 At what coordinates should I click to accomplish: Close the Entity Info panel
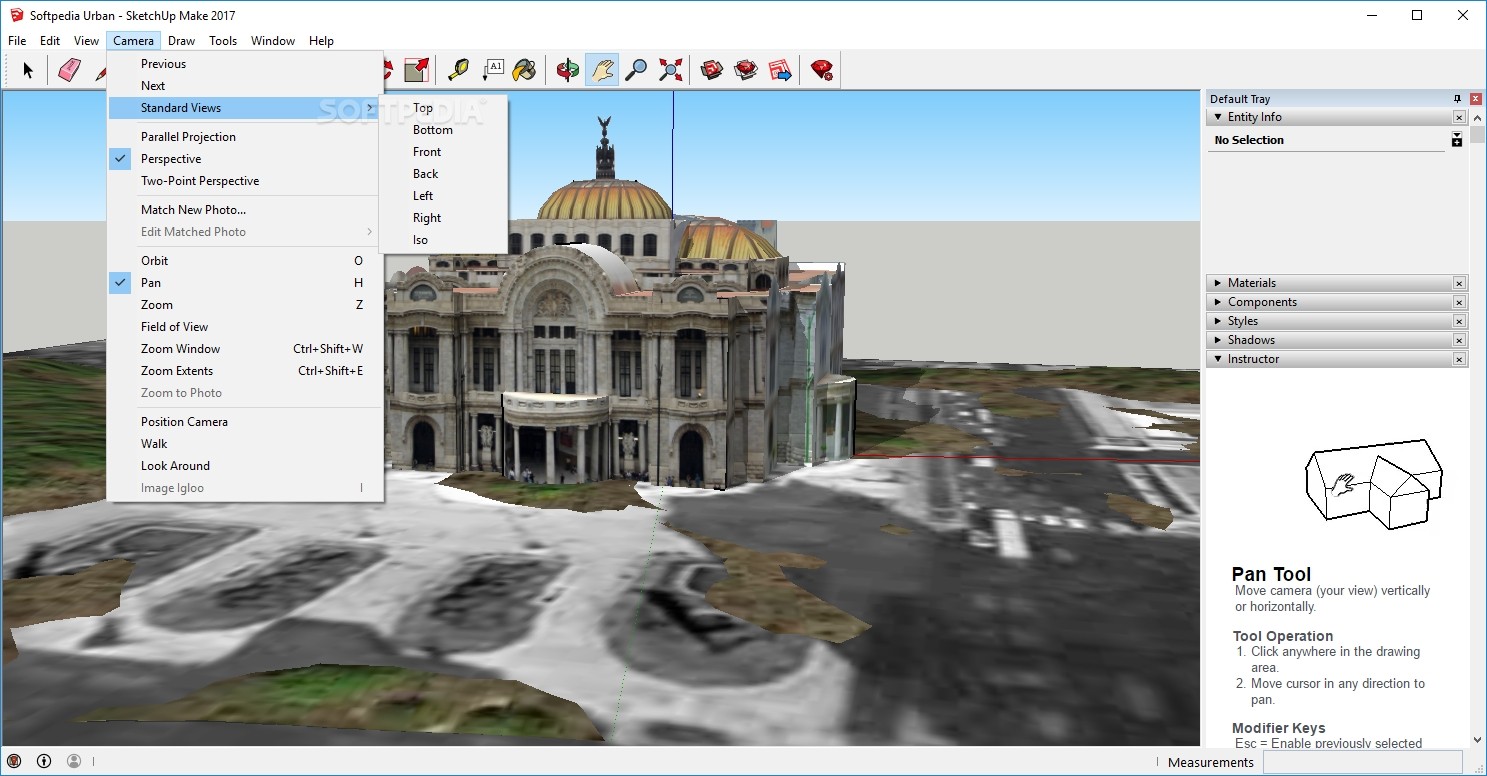[1459, 117]
